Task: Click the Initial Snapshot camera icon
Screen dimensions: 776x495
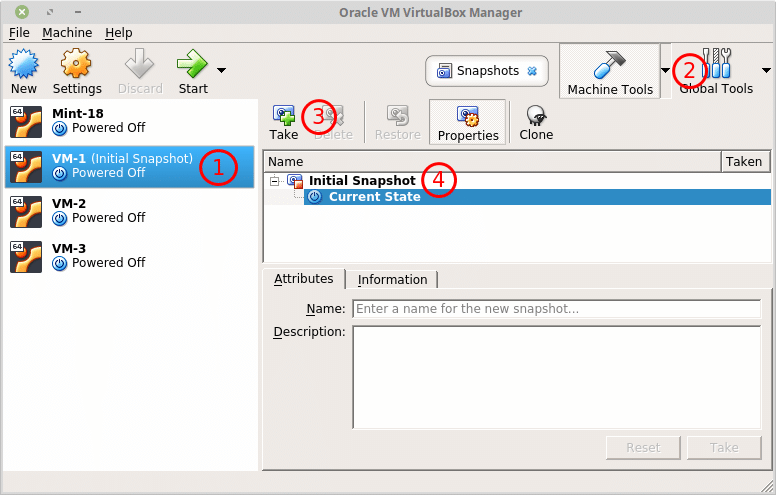Action: pos(295,181)
